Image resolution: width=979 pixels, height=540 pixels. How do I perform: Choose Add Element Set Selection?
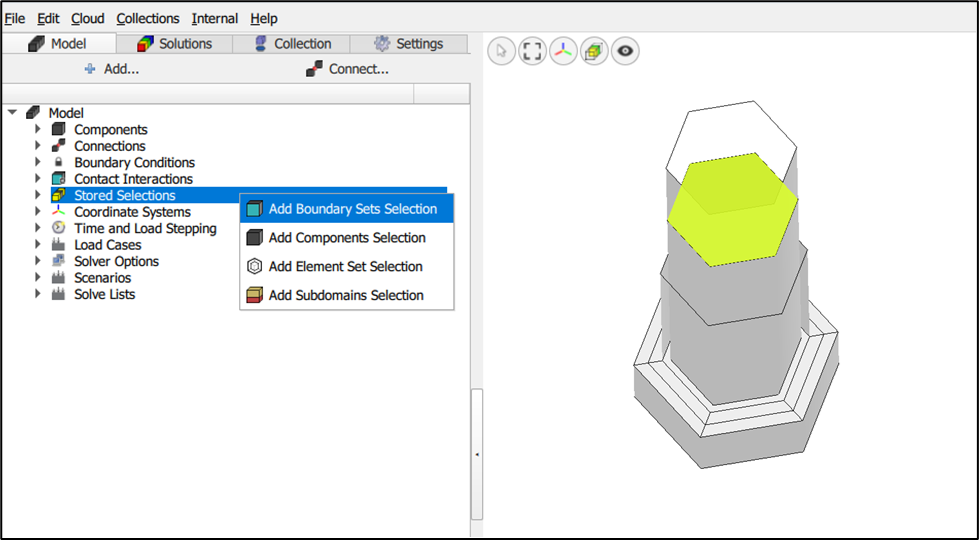tap(347, 267)
